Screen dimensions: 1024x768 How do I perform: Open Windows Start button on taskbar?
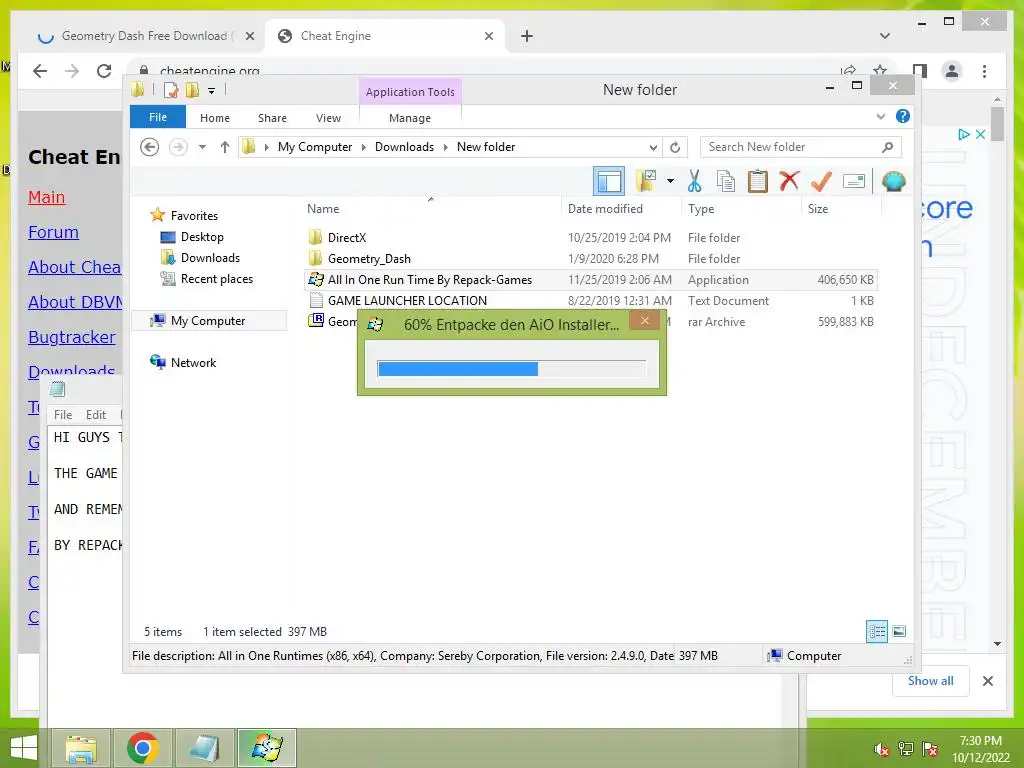point(24,748)
